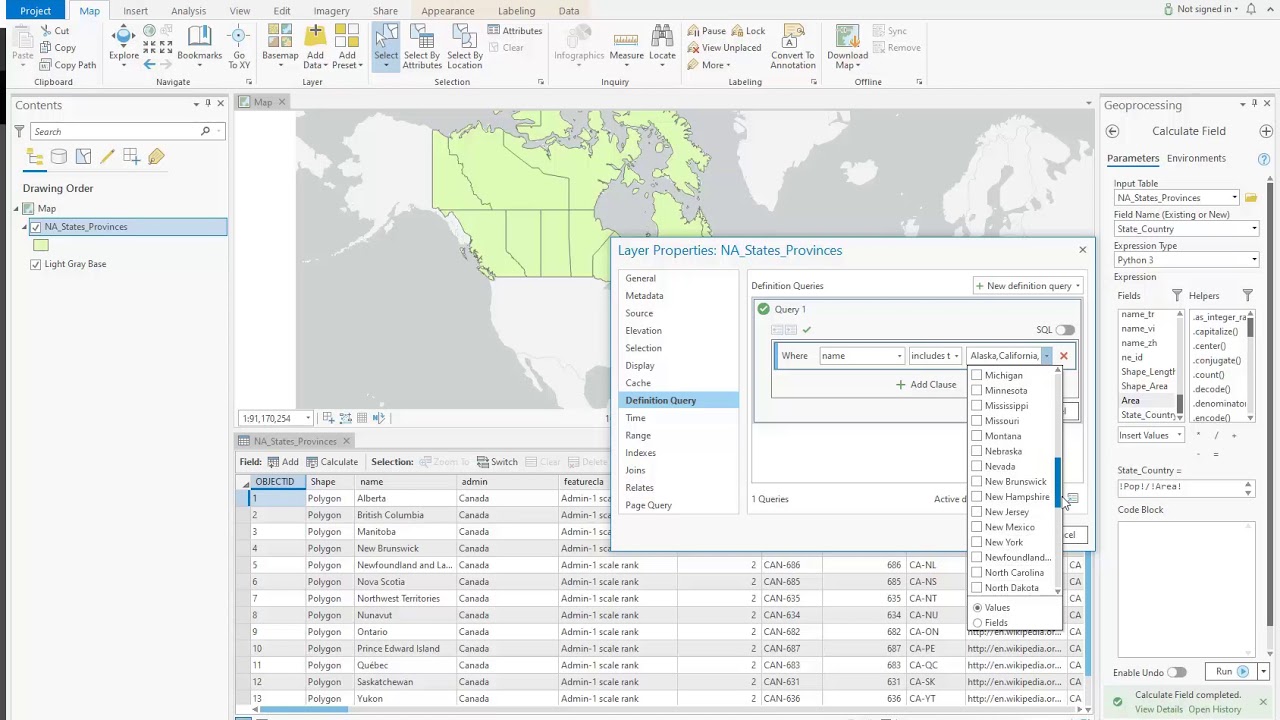Toggle NA_States_Provinces layer visibility
The image size is (1280, 720).
[36, 227]
